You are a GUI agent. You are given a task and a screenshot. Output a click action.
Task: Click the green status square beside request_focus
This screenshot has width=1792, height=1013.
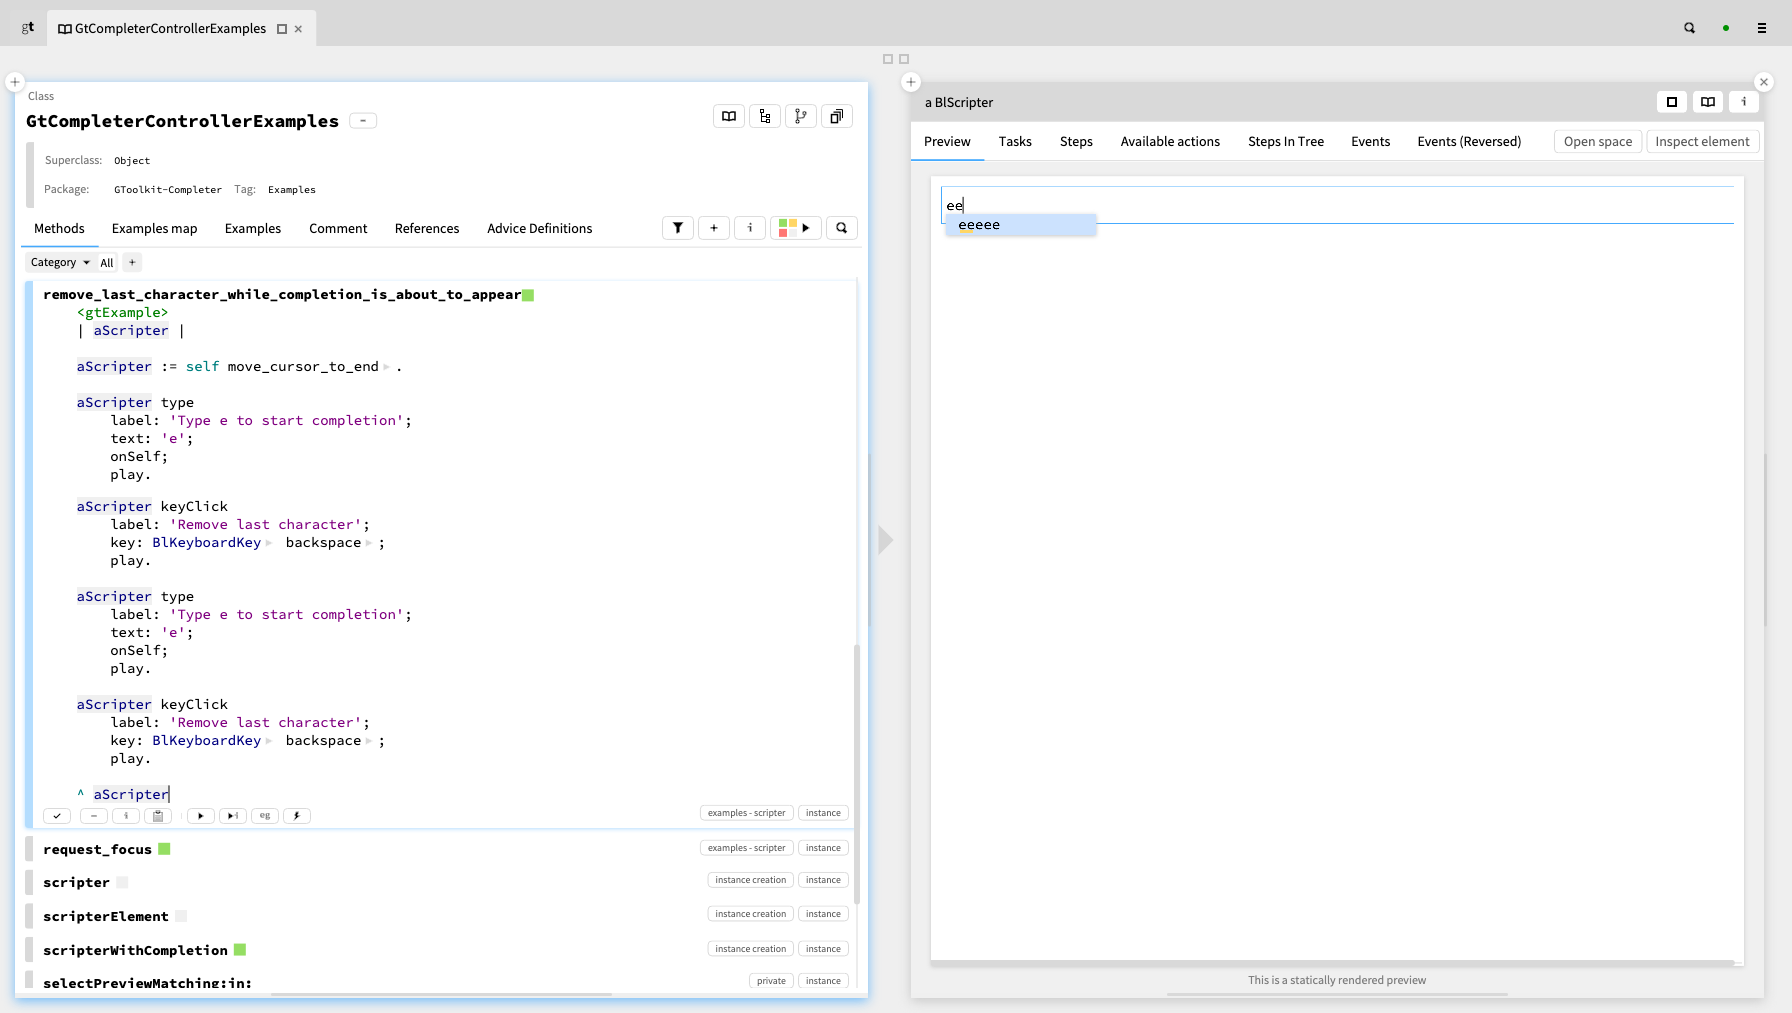click(x=164, y=849)
